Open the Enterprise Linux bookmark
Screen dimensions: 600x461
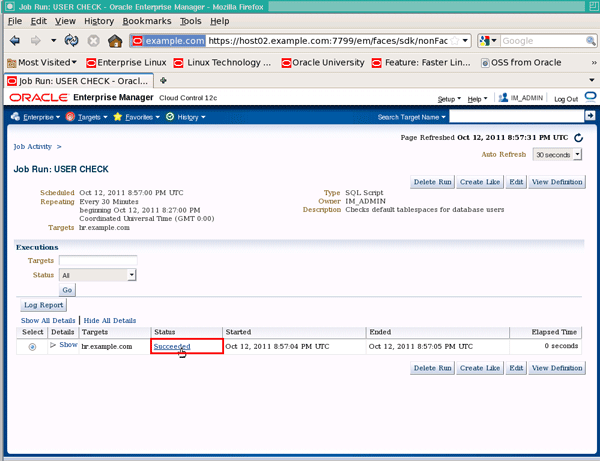(x=126, y=62)
